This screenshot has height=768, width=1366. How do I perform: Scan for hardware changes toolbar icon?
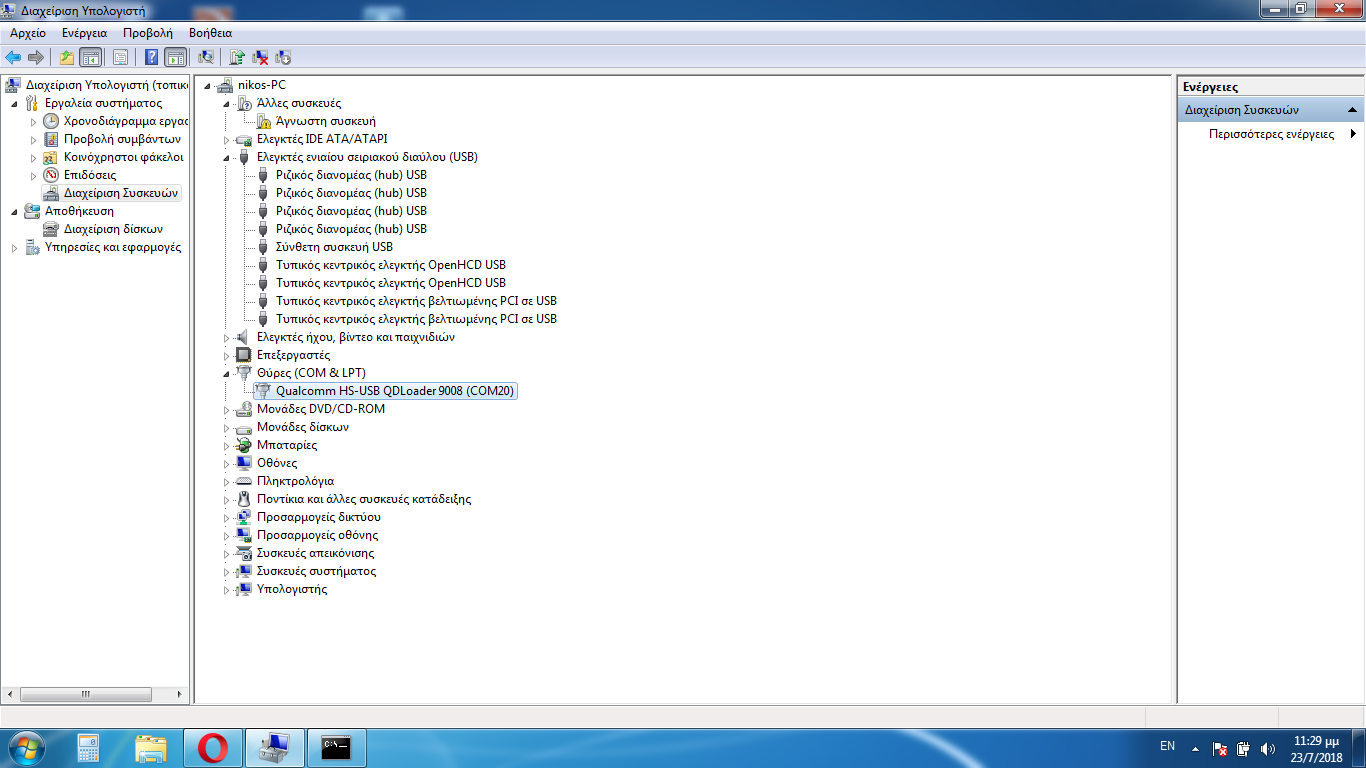(206, 57)
